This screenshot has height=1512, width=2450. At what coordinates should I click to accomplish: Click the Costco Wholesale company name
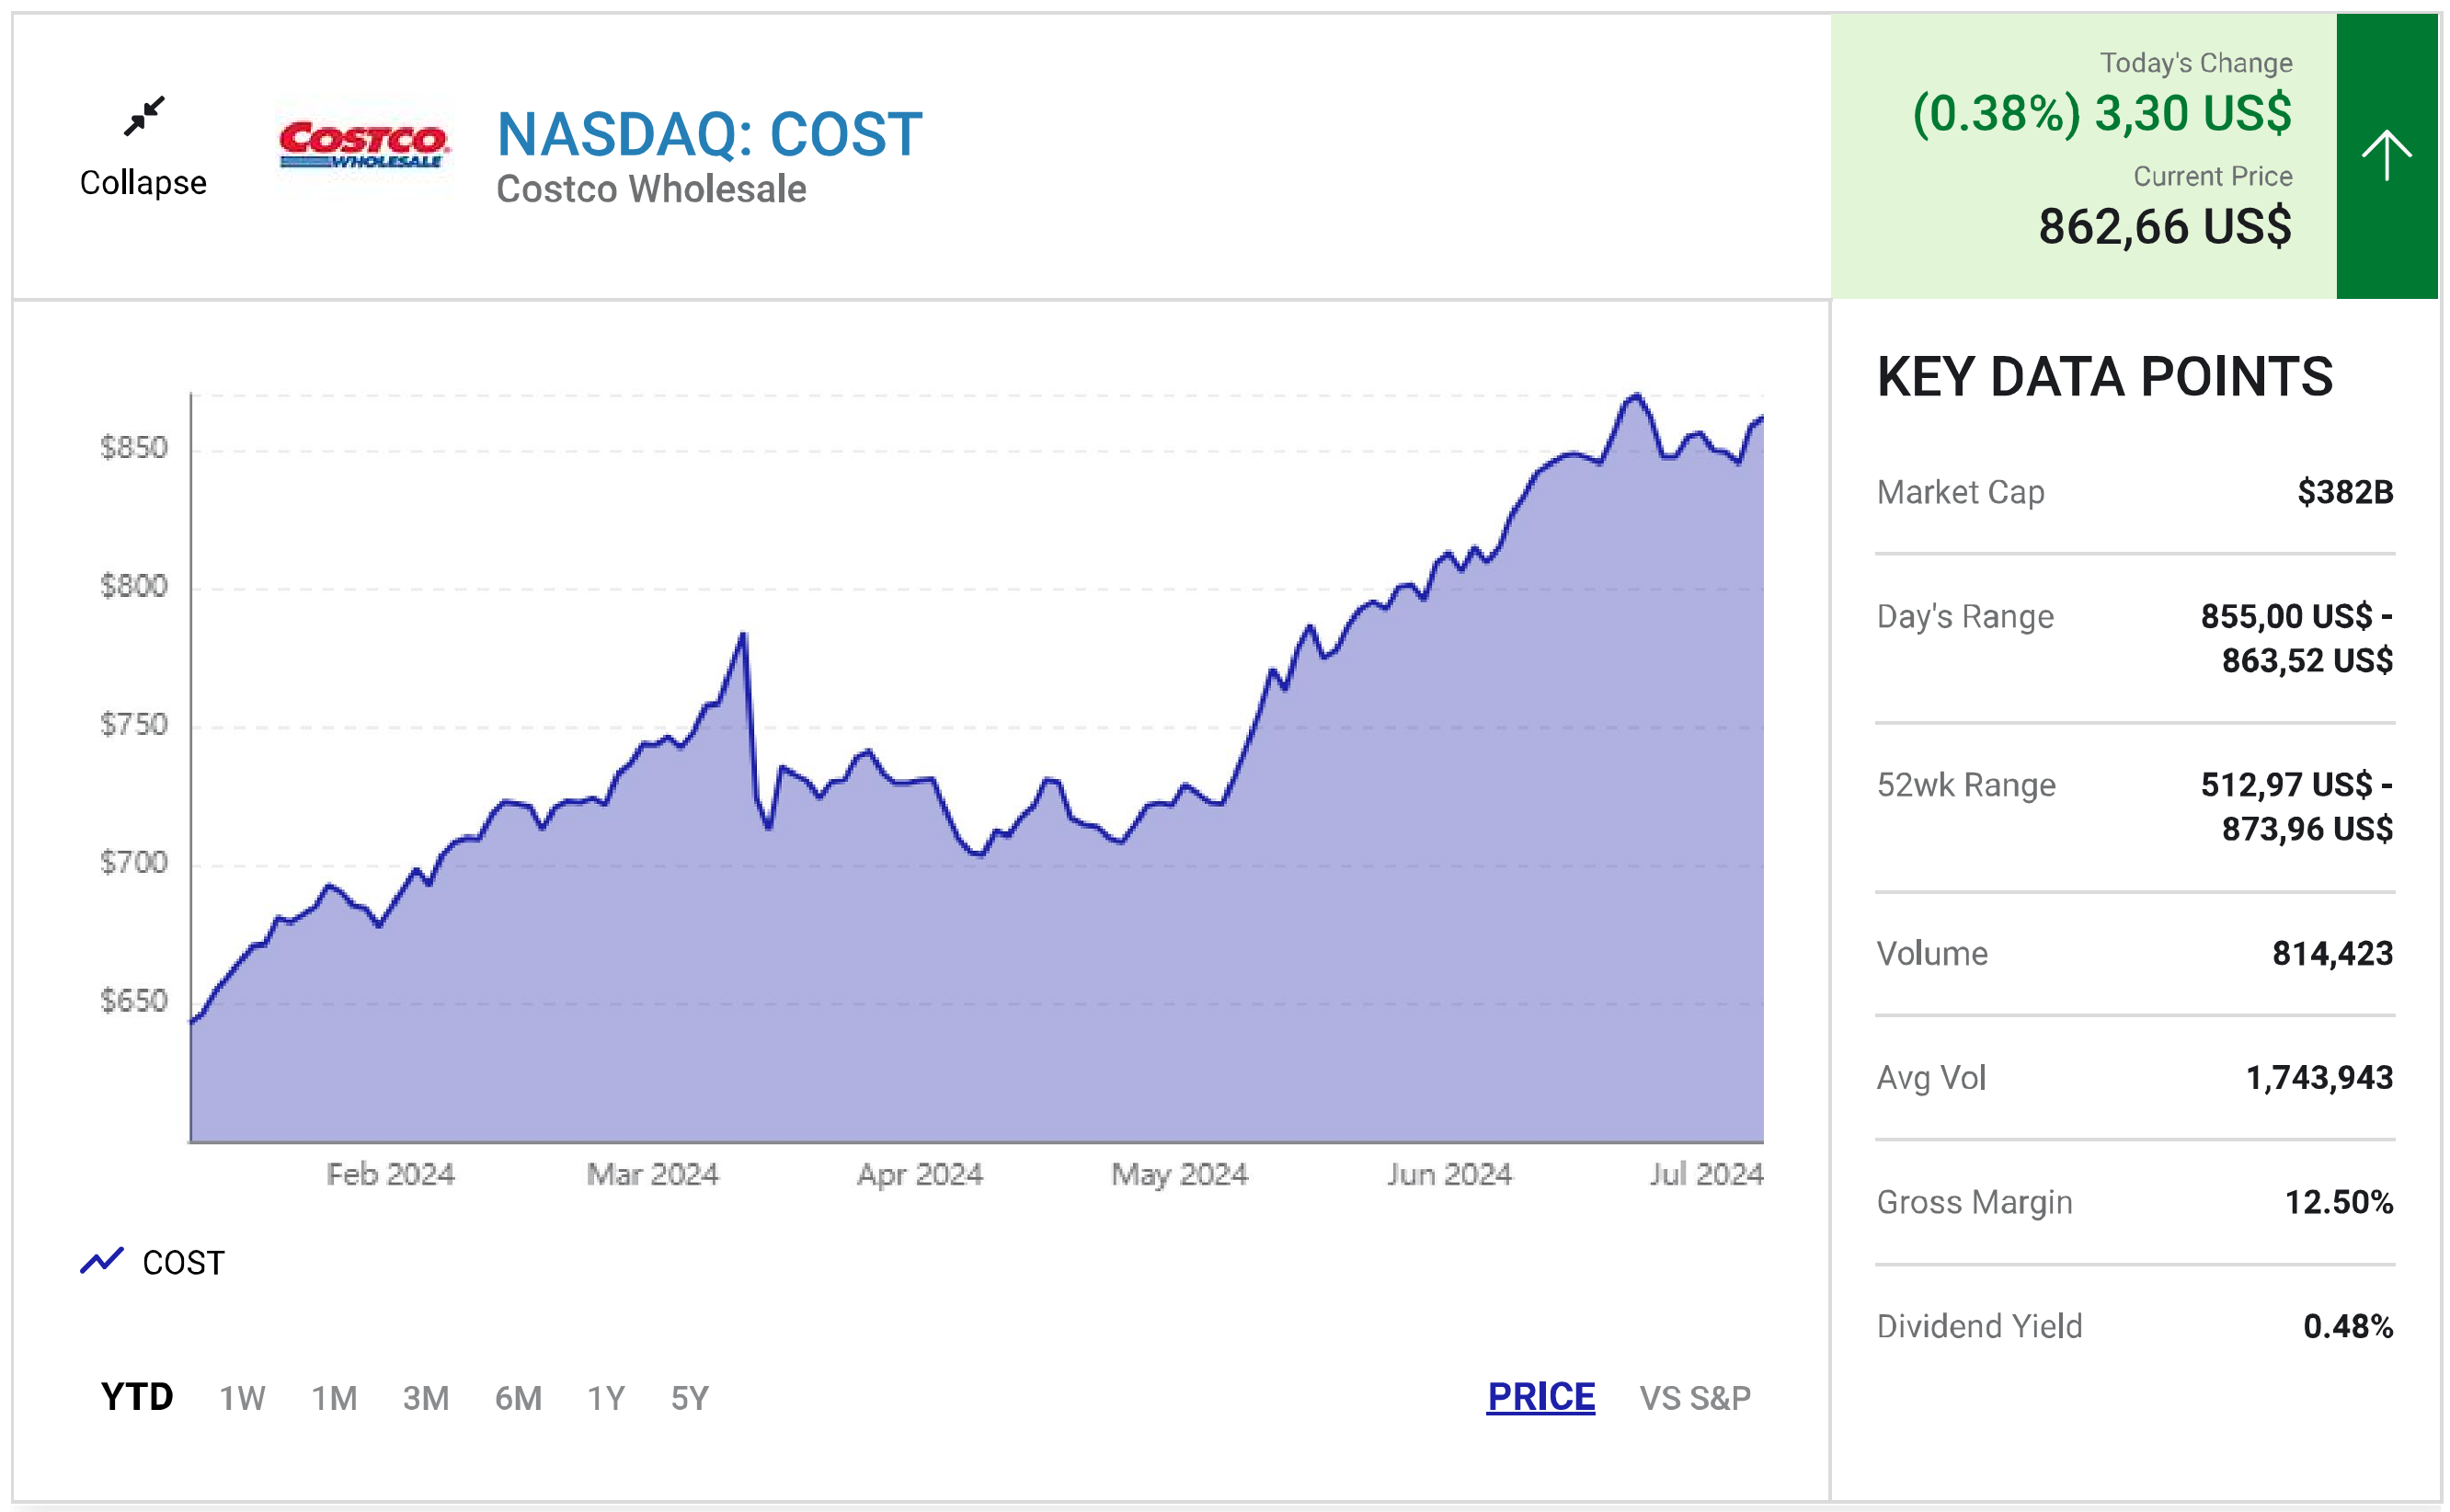651,189
